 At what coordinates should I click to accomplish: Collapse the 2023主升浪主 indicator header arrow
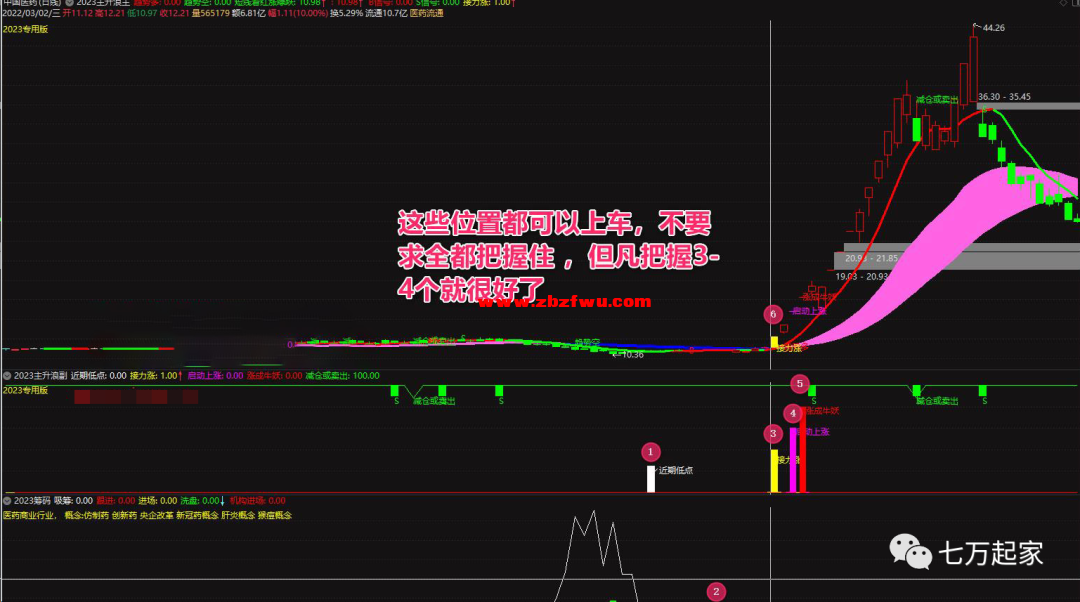click(x=69, y=4)
